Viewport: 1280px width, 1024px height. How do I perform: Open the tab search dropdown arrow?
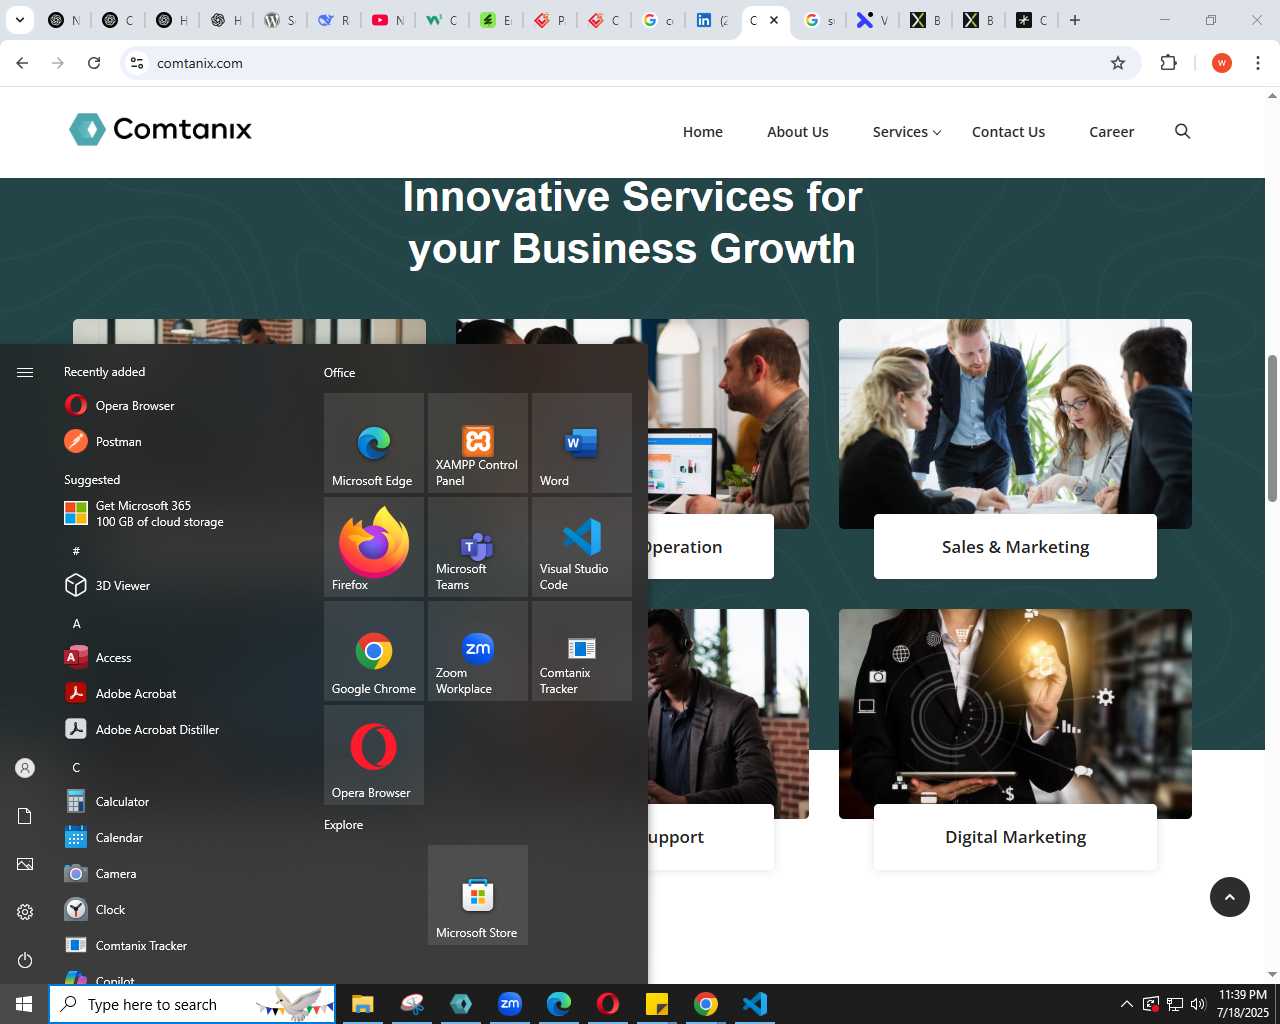[19, 20]
